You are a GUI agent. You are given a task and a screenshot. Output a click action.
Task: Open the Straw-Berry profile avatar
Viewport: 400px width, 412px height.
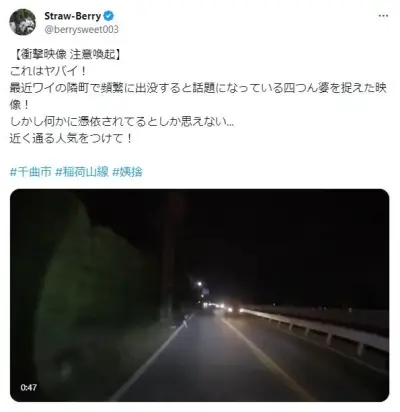(x=23, y=22)
